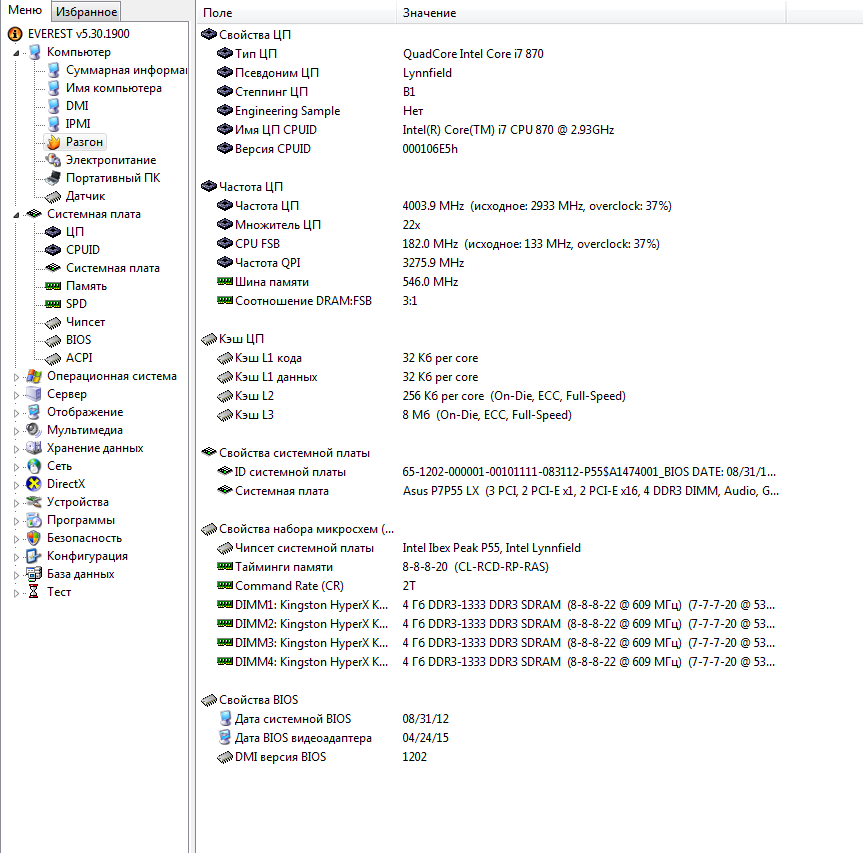Click the Мультимедиа speaker icon
This screenshot has height=853, width=863.
(34, 430)
